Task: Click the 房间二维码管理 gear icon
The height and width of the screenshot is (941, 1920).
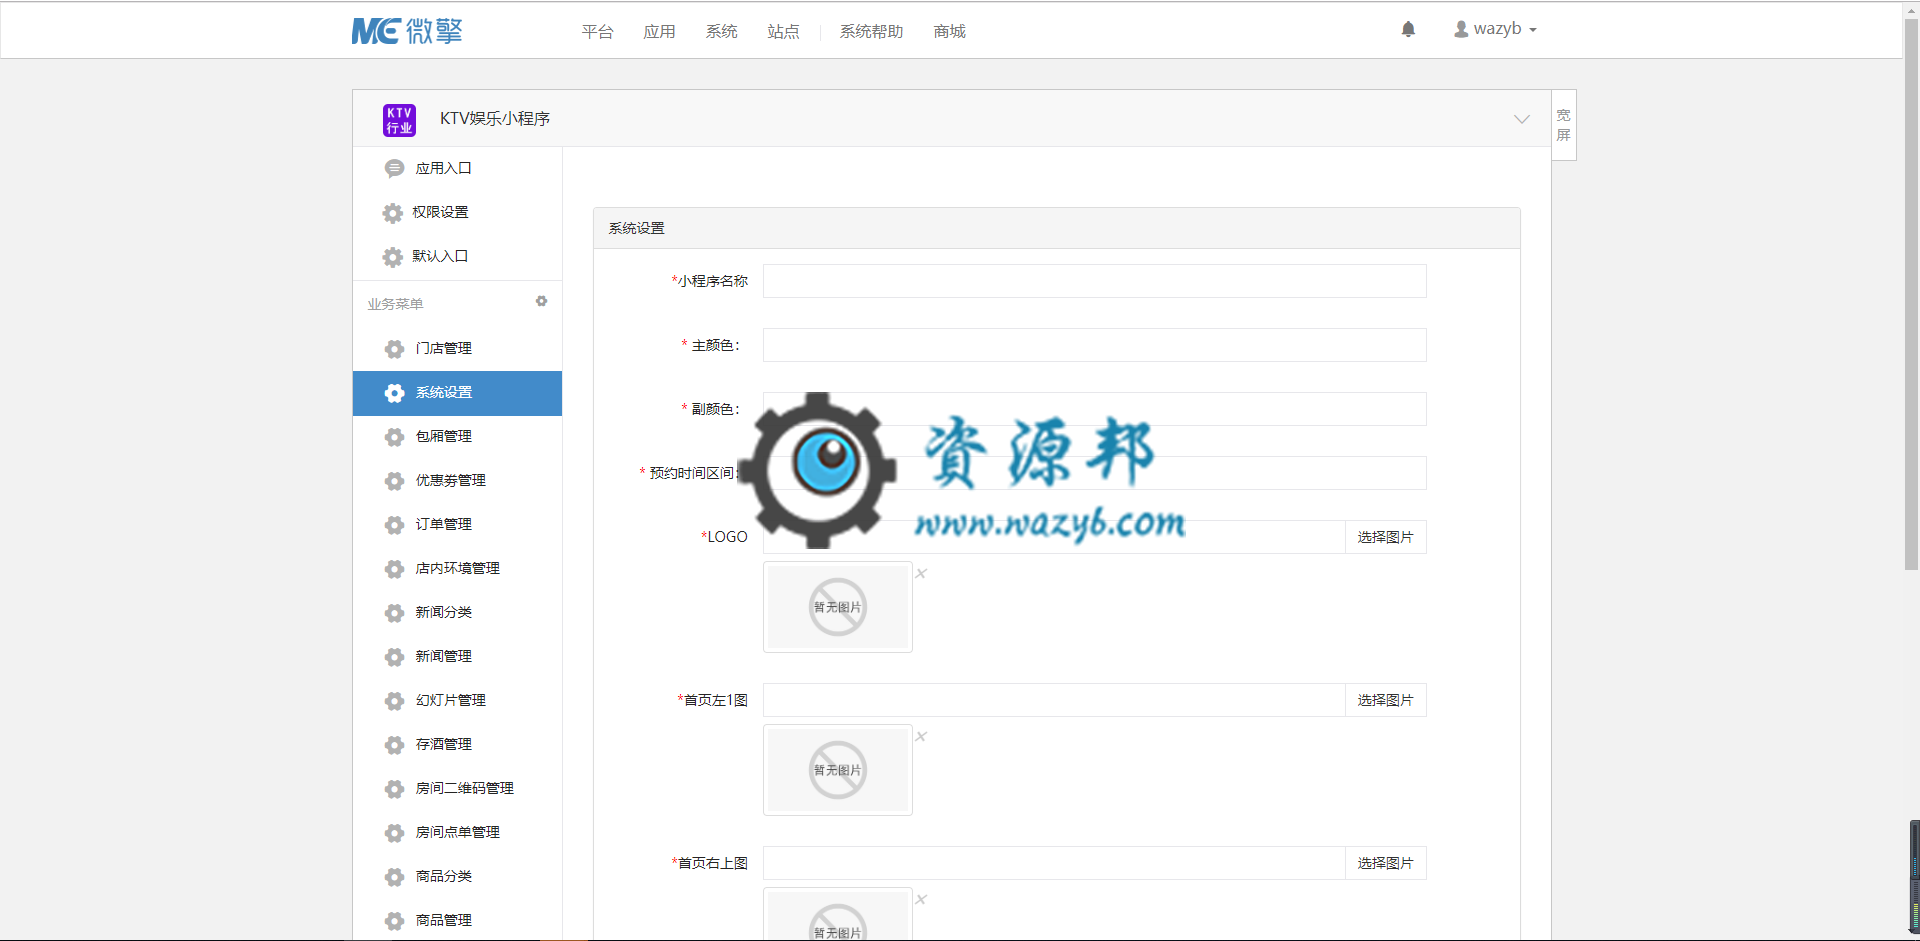Action: coord(394,789)
